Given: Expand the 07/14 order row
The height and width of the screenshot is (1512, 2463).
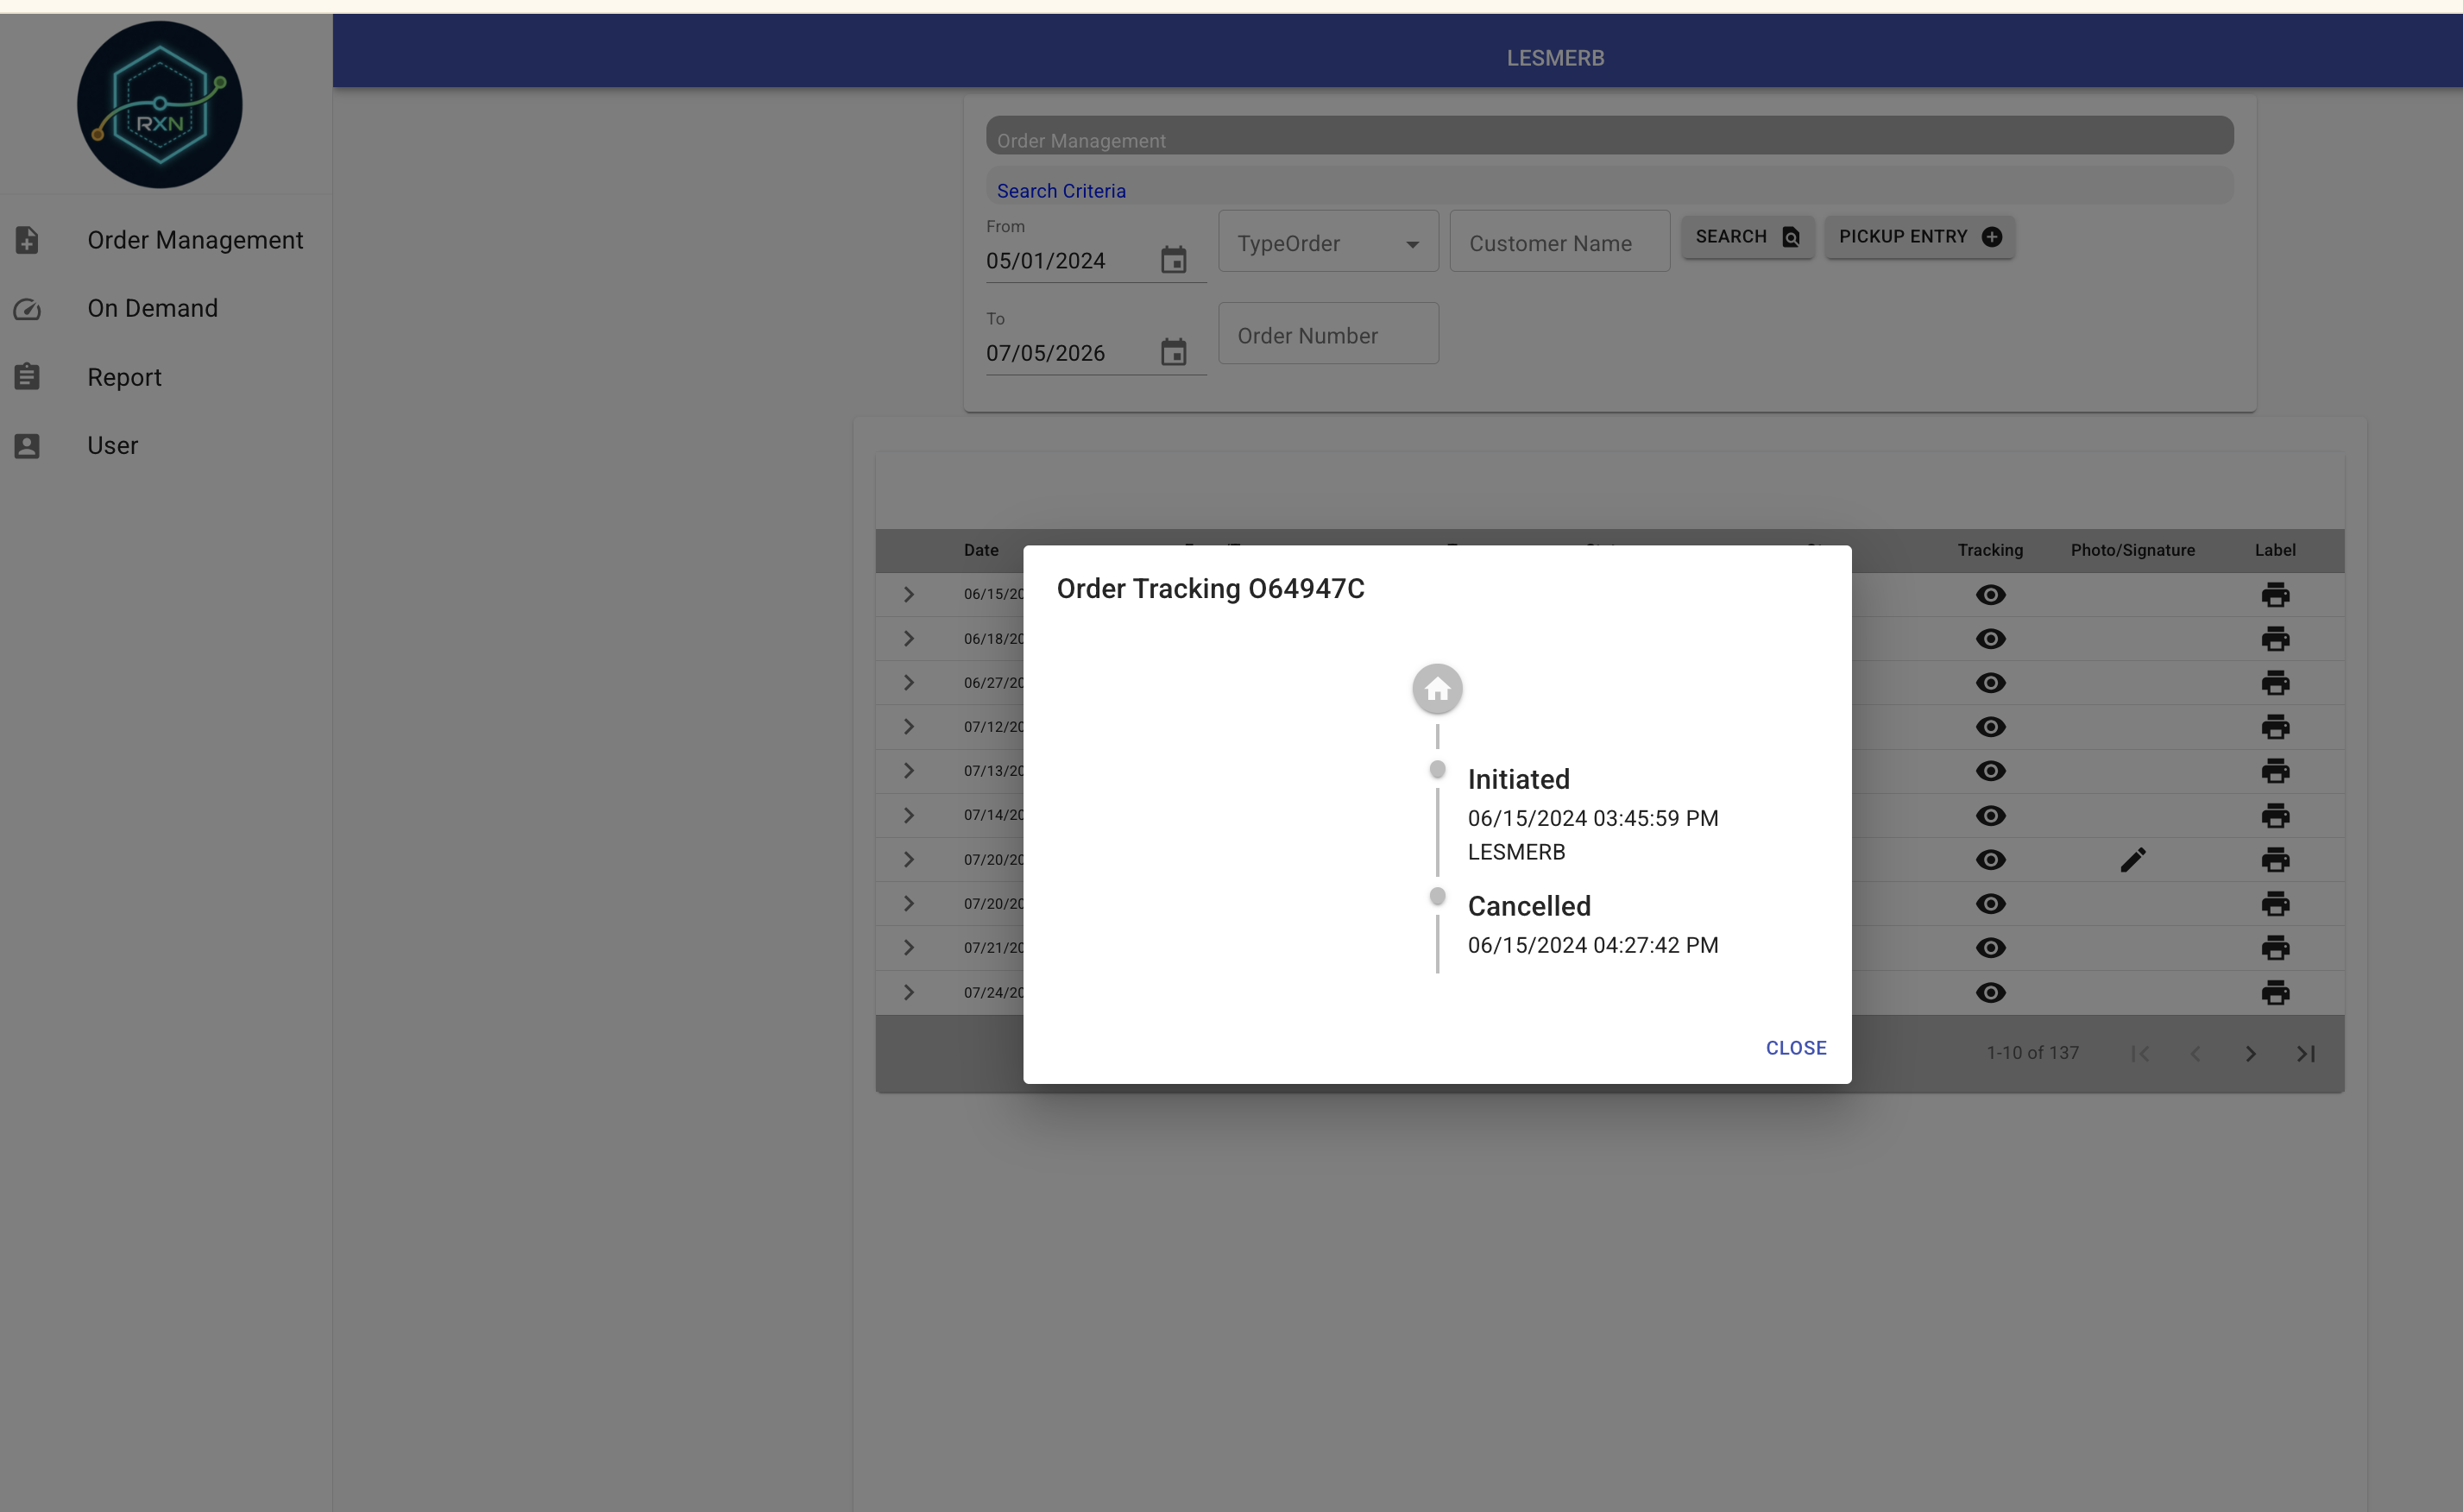Looking at the screenshot, I should [x=908, y=815].
